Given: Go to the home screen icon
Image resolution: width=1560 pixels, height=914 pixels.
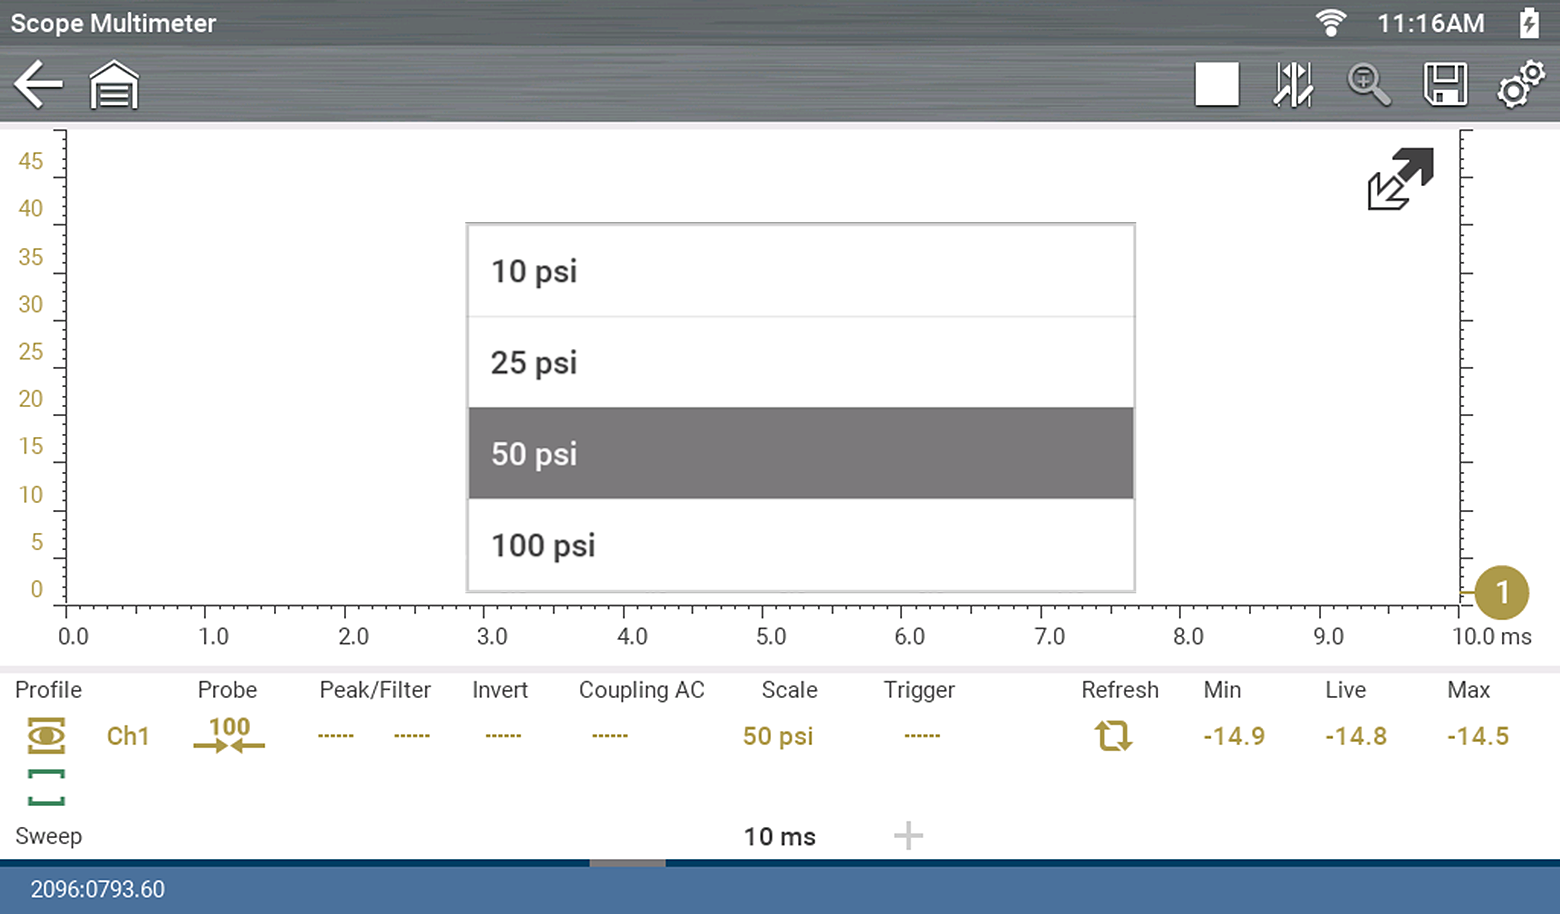Looking at the screenshot, I should pos(114,85).
